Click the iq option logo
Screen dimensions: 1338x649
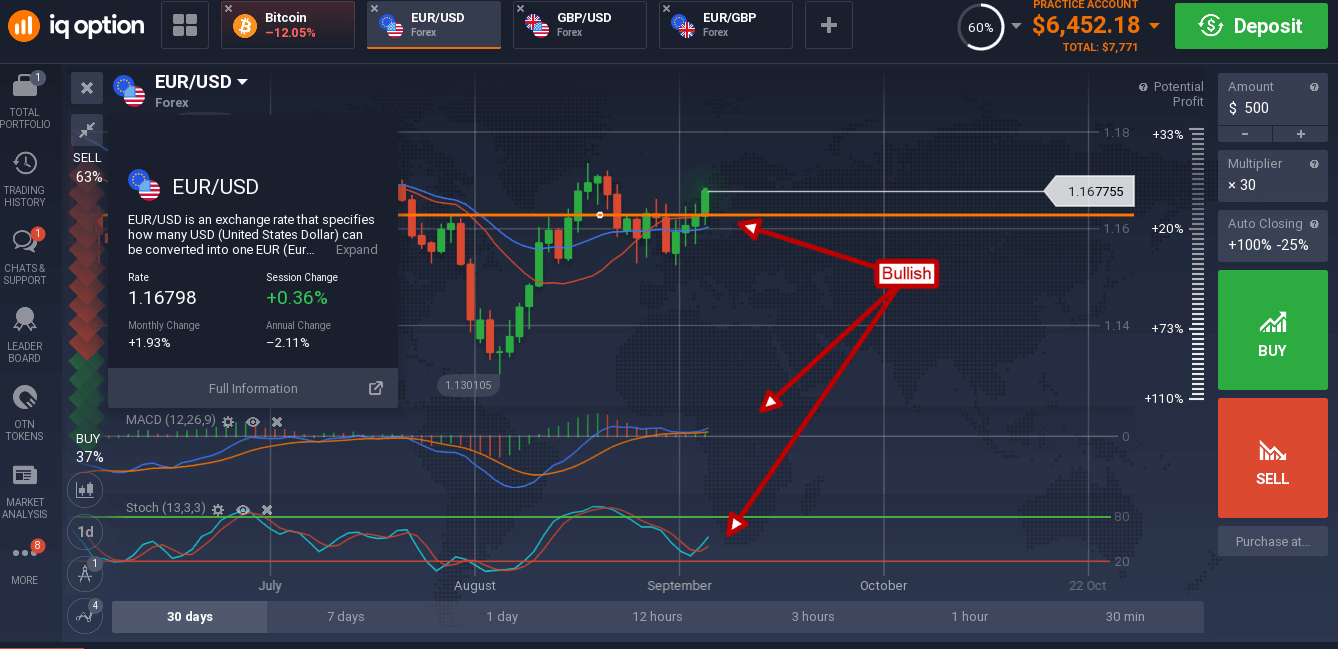[76, 25]
